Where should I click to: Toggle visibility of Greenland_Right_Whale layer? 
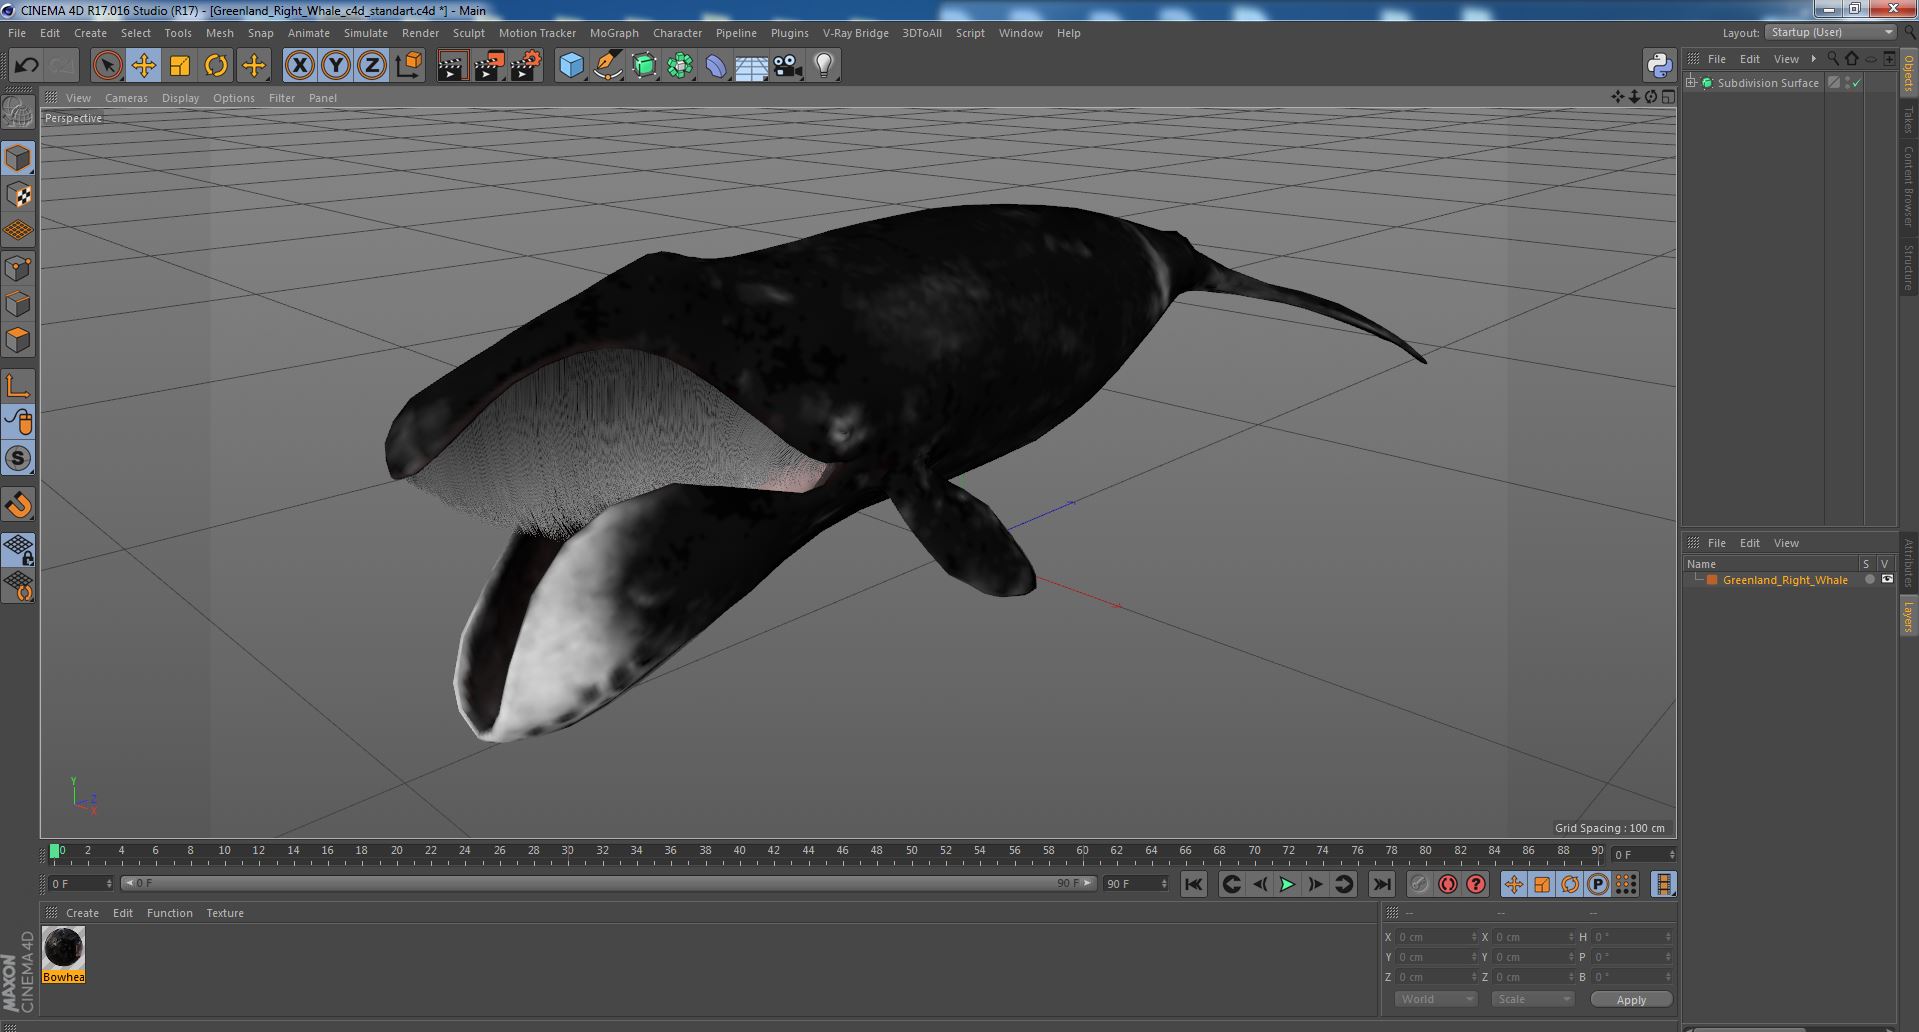coord(1887,580)
